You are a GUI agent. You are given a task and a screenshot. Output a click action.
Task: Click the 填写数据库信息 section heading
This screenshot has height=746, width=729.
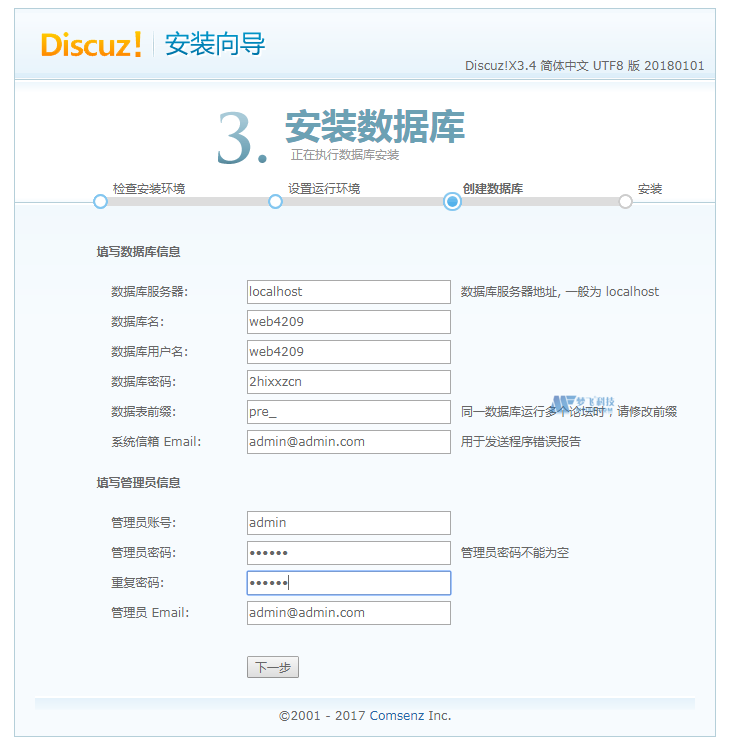tap(138, 252)
